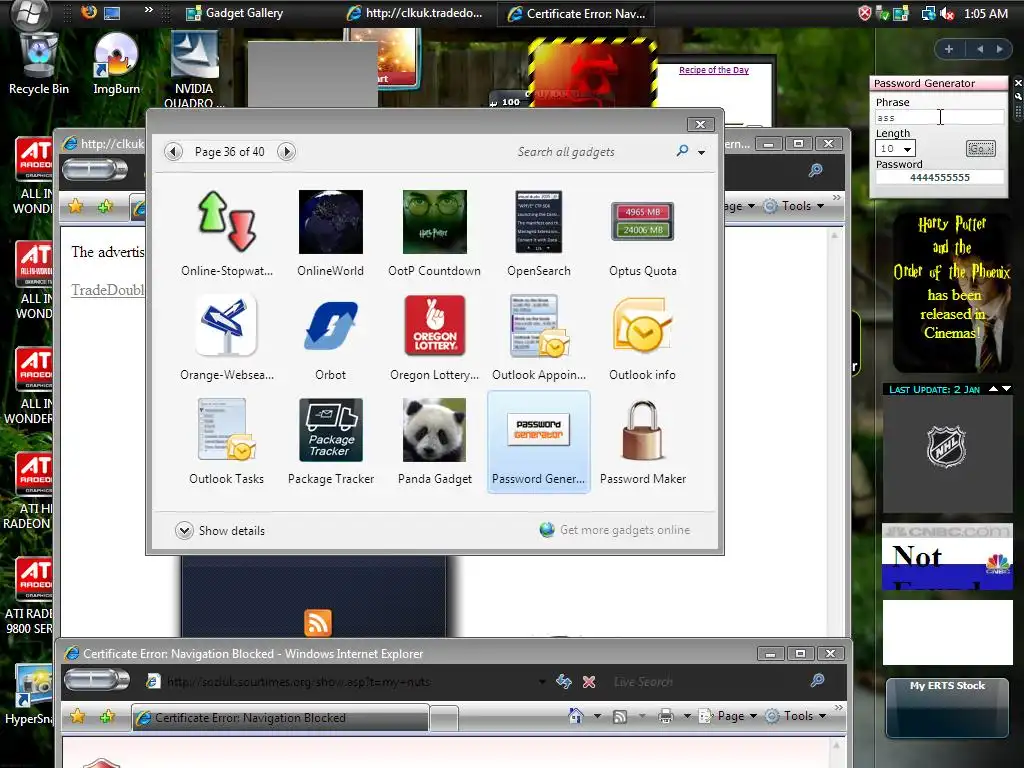Click Stop button in Certificate Error window
Image resolution: width=1024 pixels, height=768 pixels.
[x=589, y=682]
